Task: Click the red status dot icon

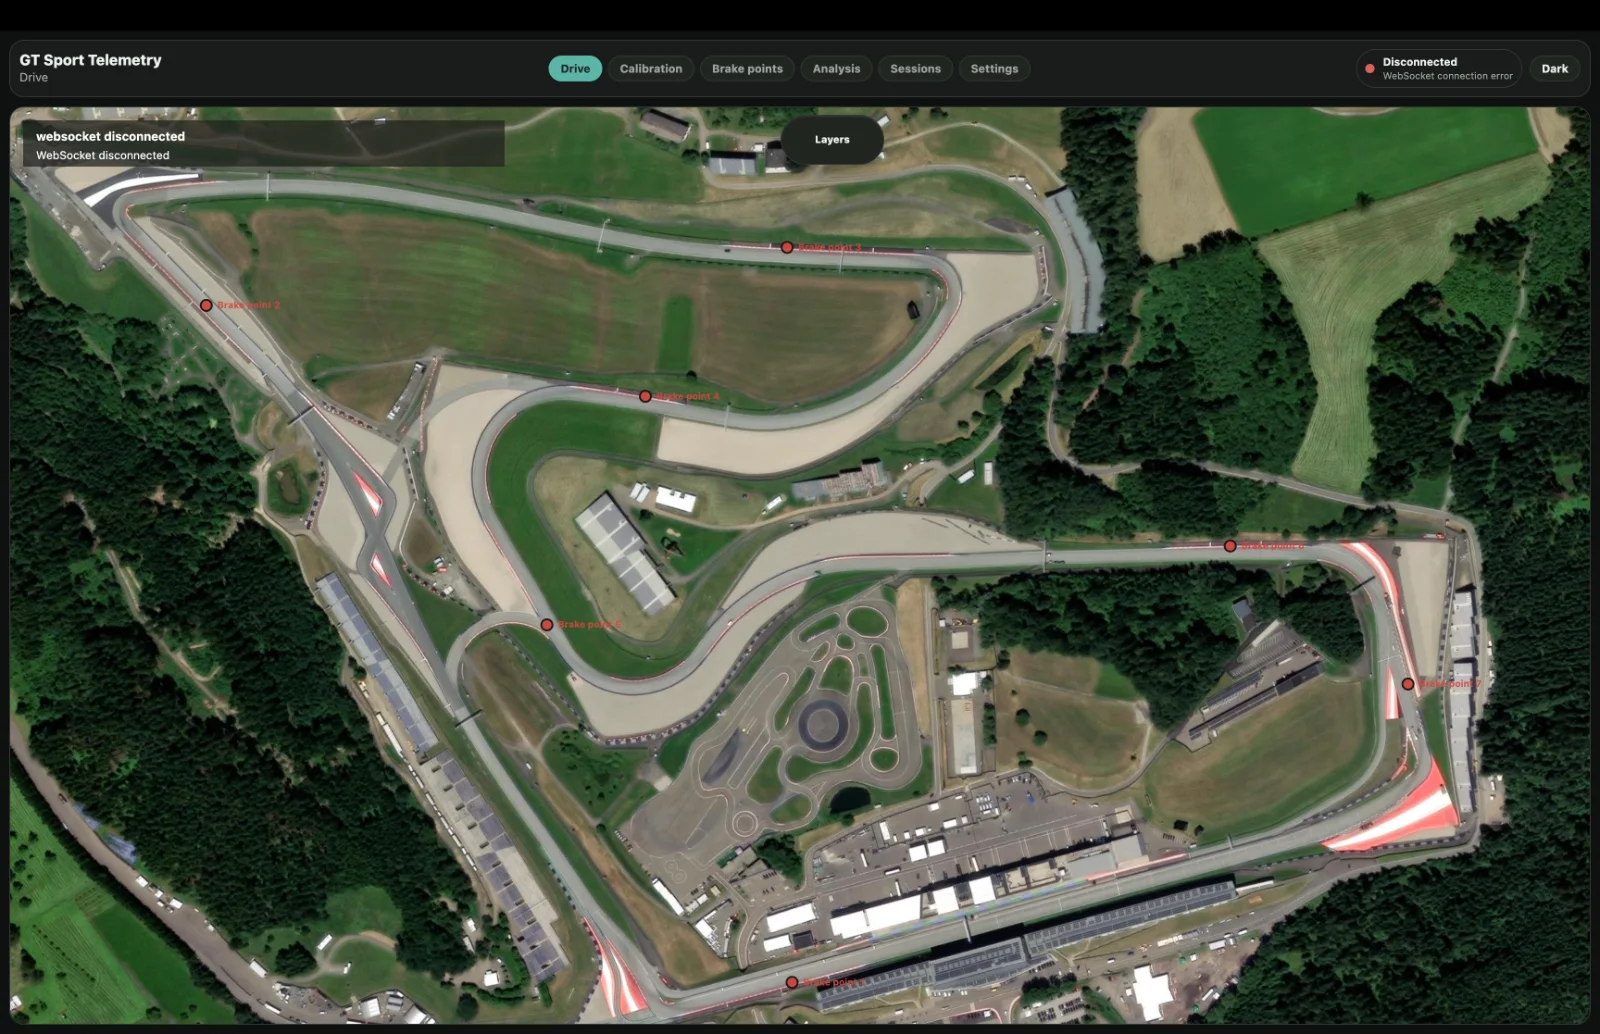Action: point(1370,69)
